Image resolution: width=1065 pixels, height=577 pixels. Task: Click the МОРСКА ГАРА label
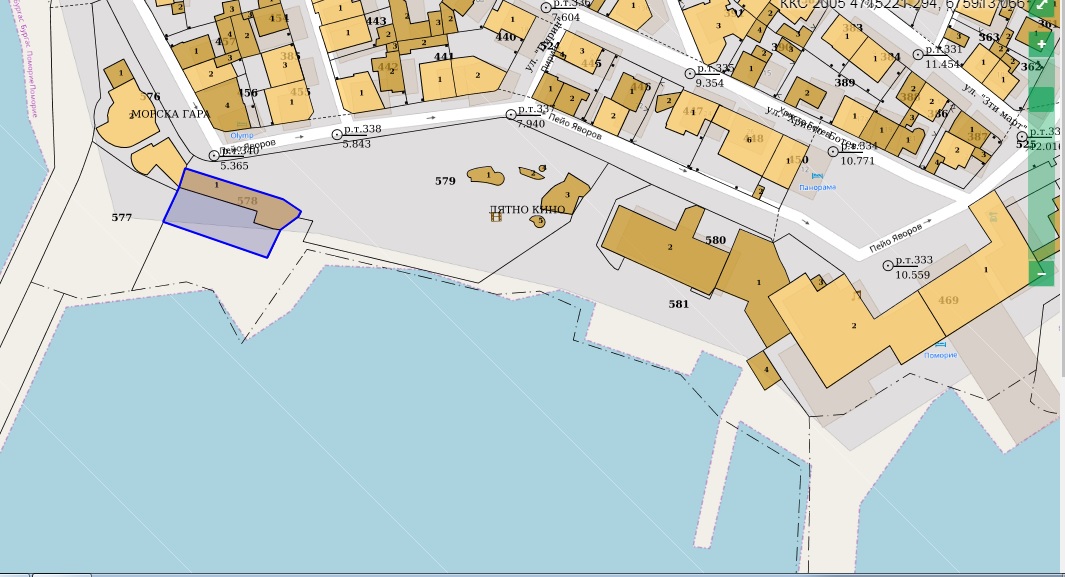[170, 114]
